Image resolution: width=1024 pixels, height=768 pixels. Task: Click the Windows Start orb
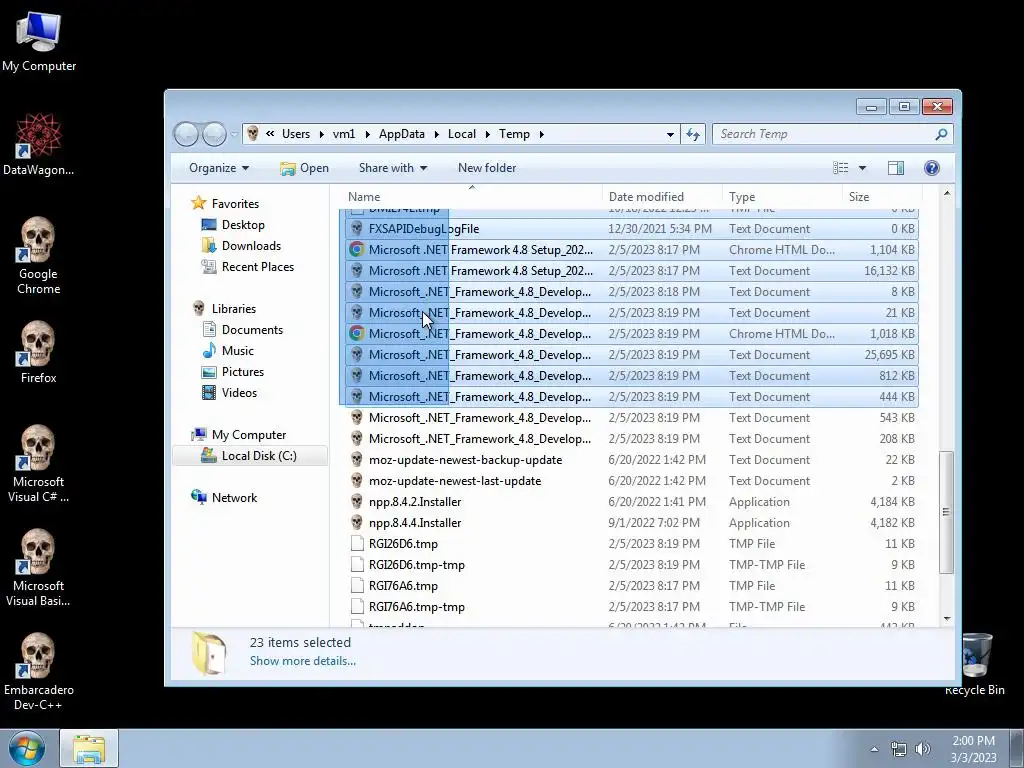click(27, 748)
